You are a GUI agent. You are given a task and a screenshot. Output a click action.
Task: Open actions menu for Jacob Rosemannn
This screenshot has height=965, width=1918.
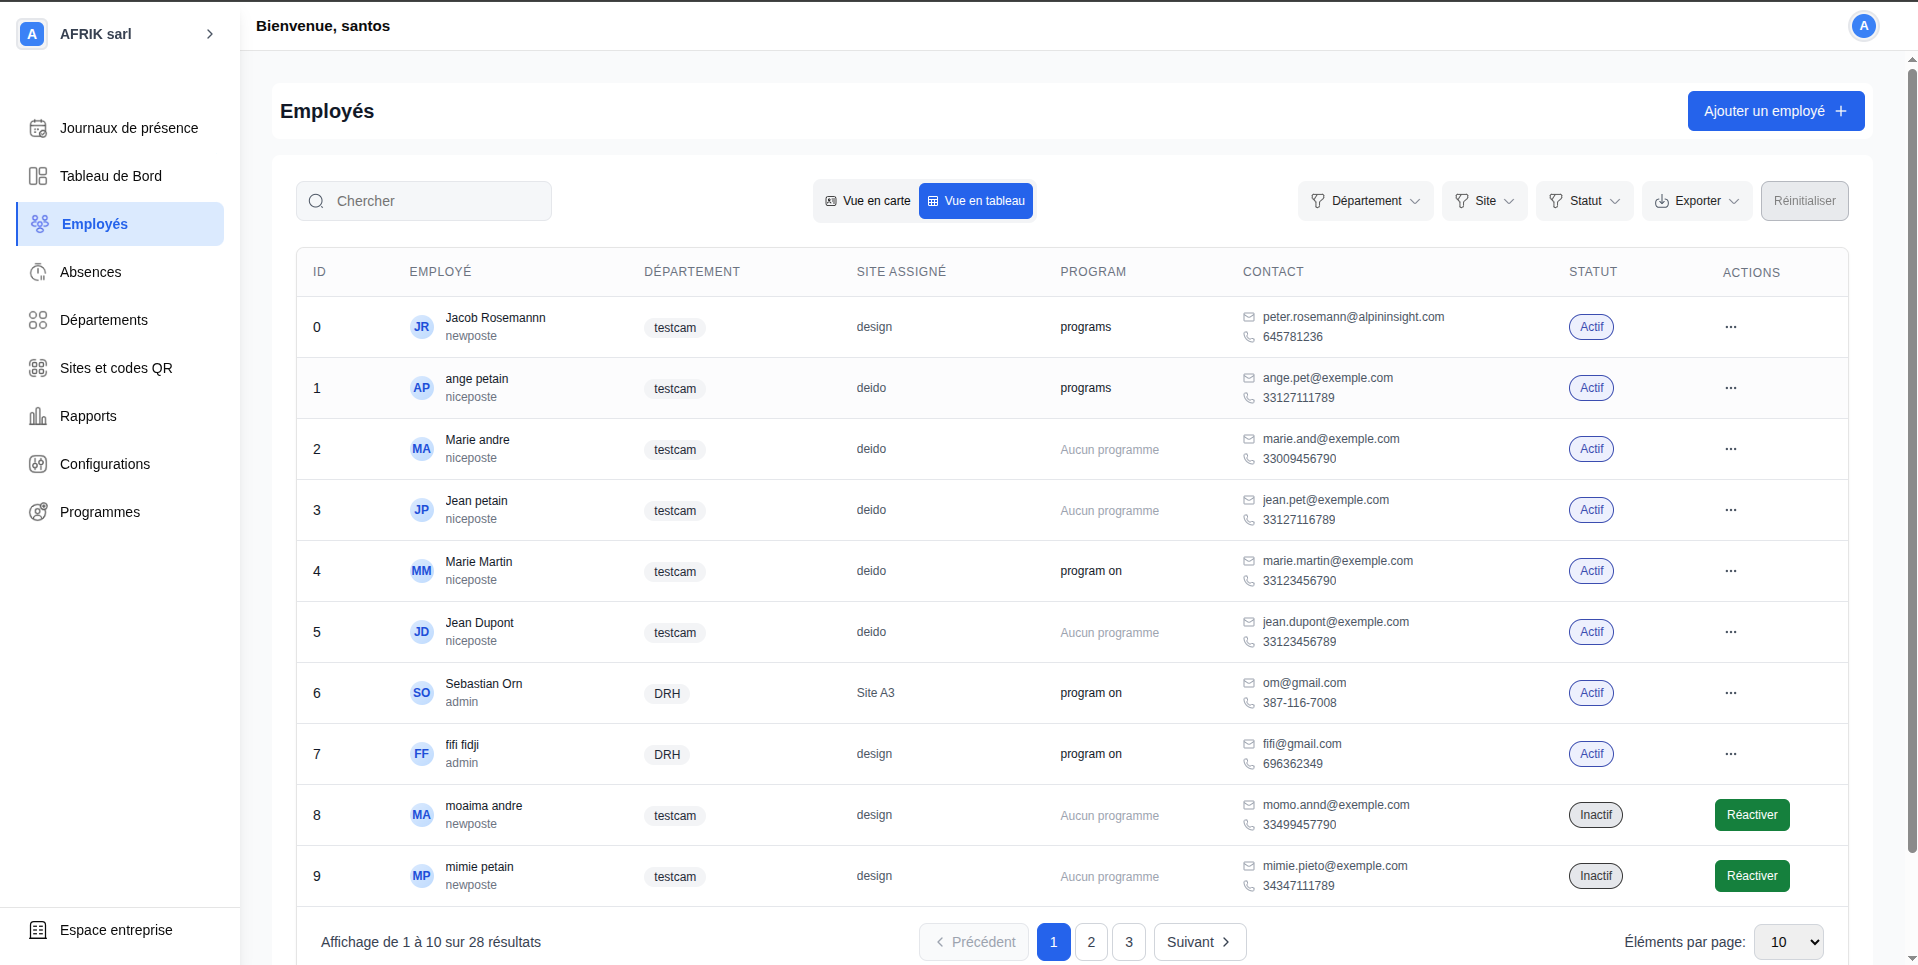tap(1730, 327)
